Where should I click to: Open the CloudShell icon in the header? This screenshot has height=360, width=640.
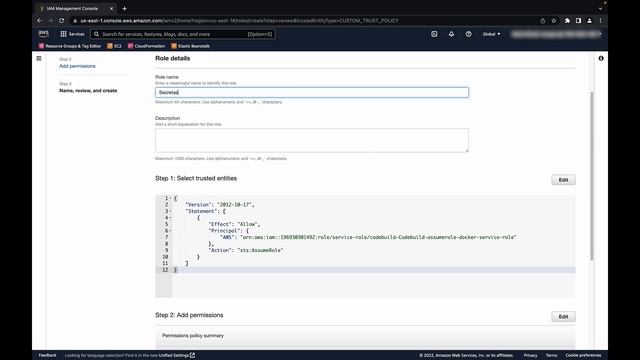click(434, 34)
